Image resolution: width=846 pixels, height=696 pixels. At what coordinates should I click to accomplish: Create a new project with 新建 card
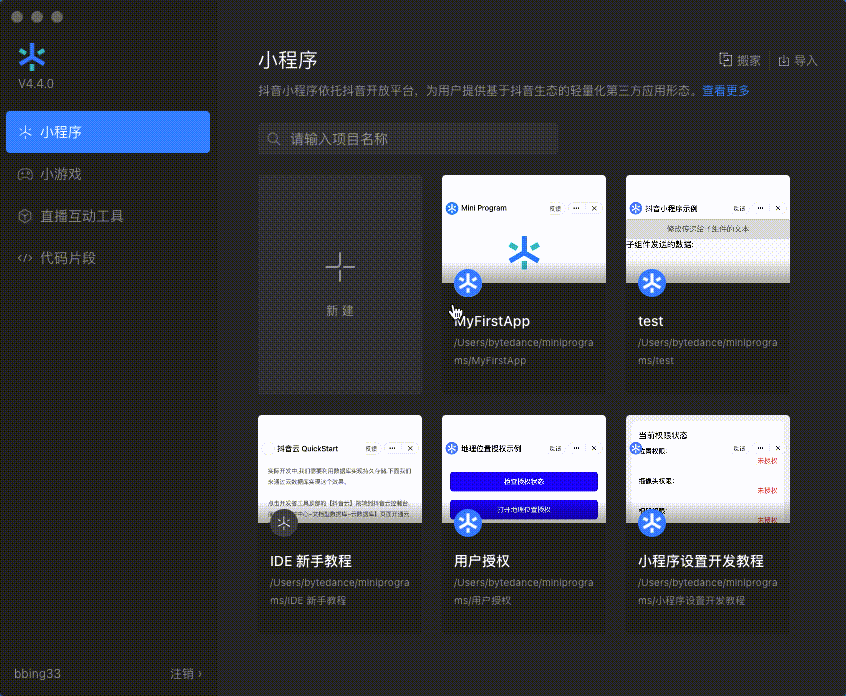tap(340, 284)
